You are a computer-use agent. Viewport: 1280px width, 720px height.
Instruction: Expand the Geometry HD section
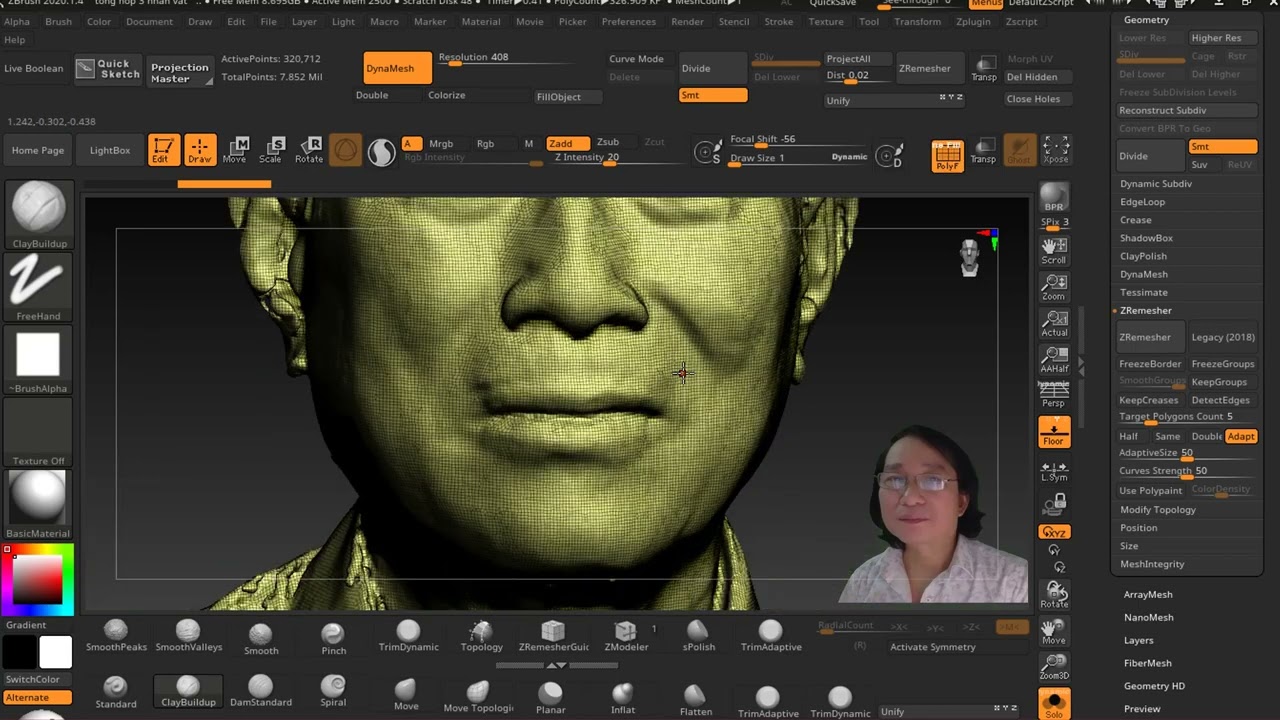[x=1154, y=686]
